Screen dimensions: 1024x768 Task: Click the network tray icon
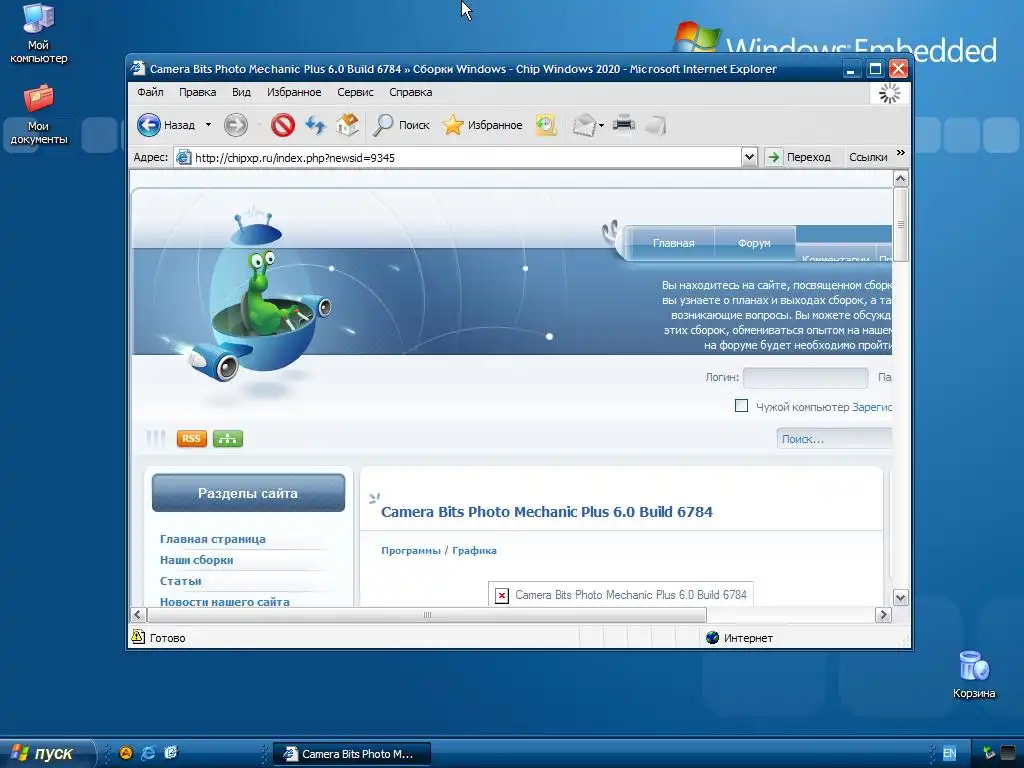pyautogui.click(x=988, y=754)
